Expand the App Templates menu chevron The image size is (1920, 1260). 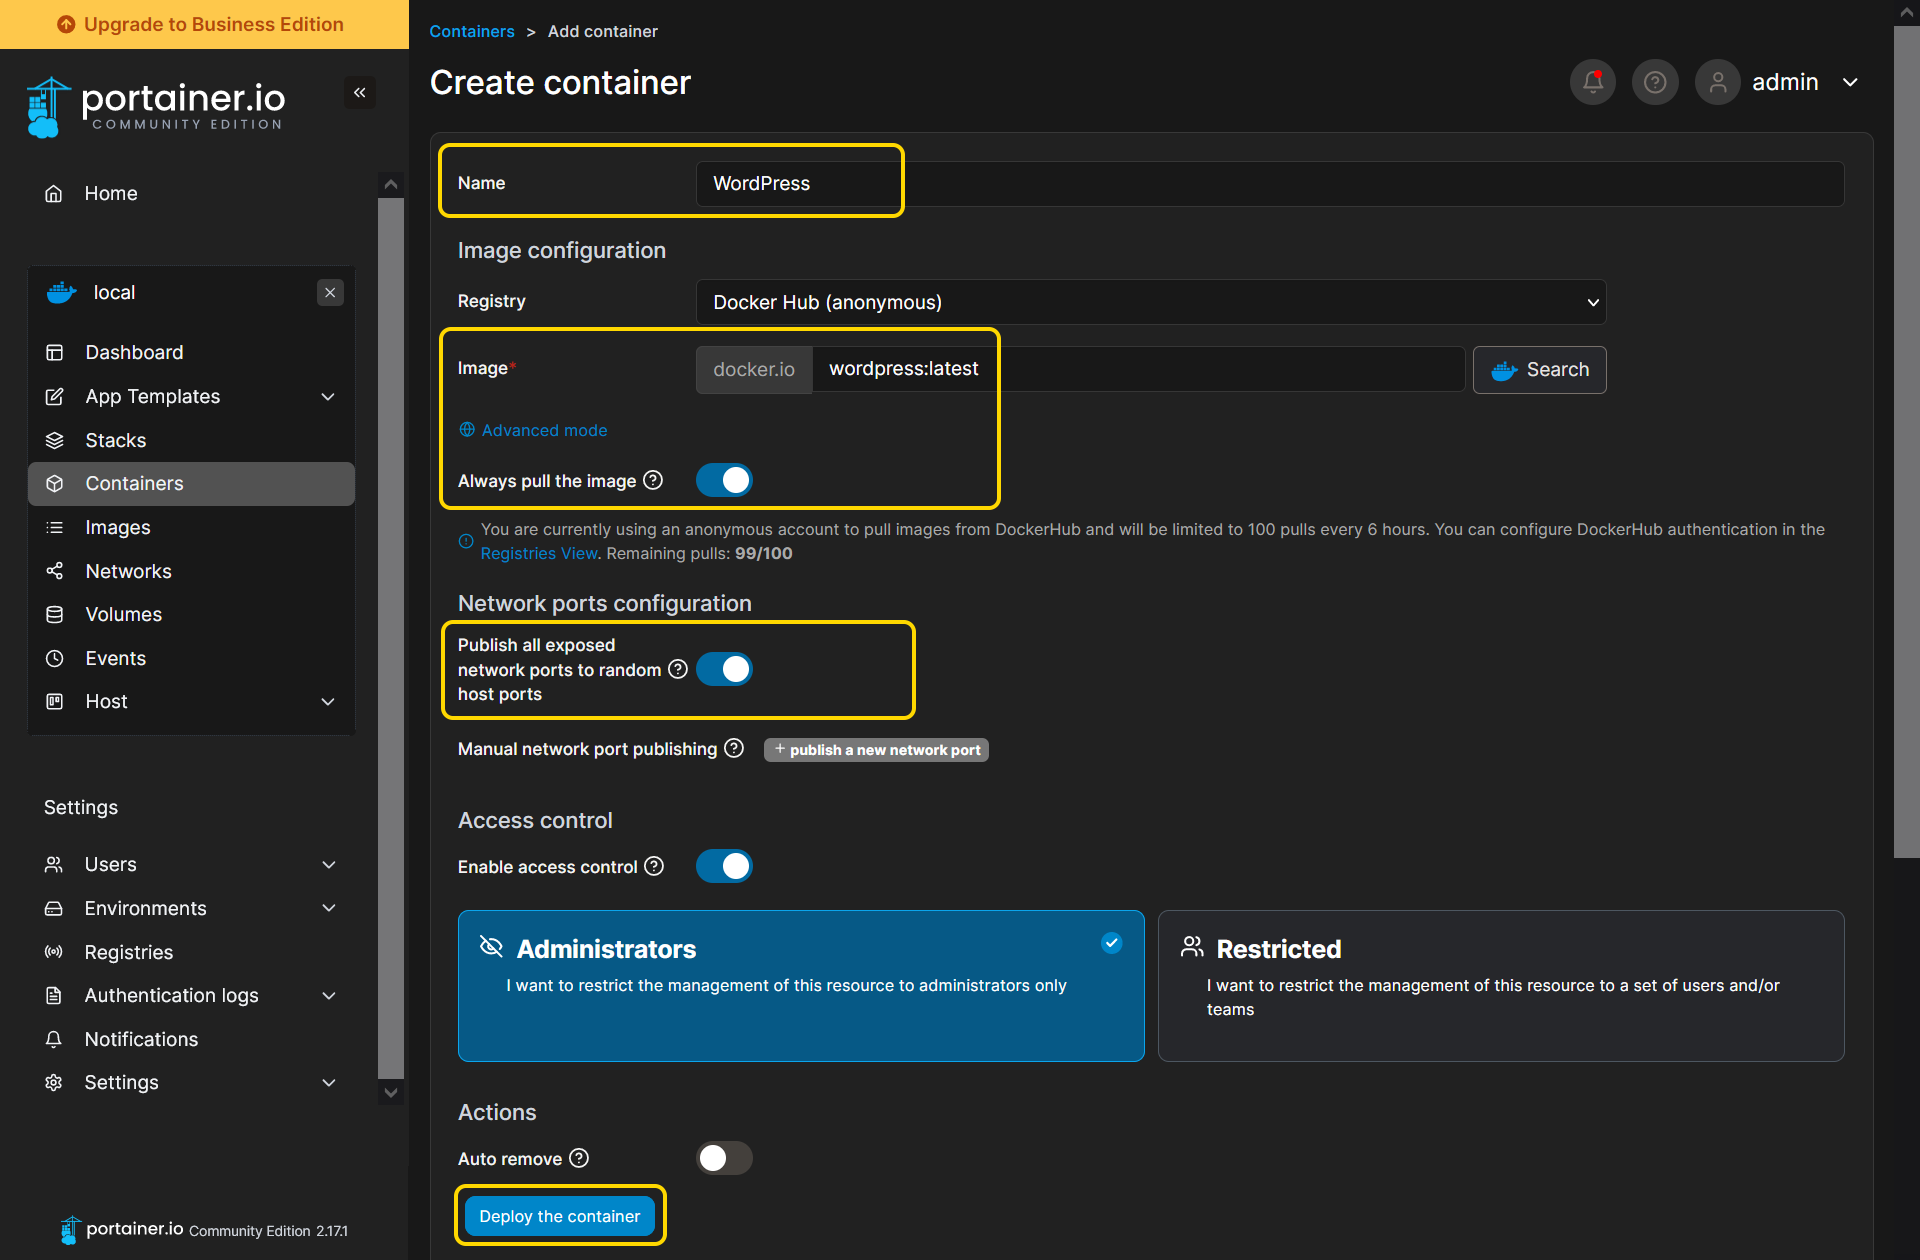328,397
